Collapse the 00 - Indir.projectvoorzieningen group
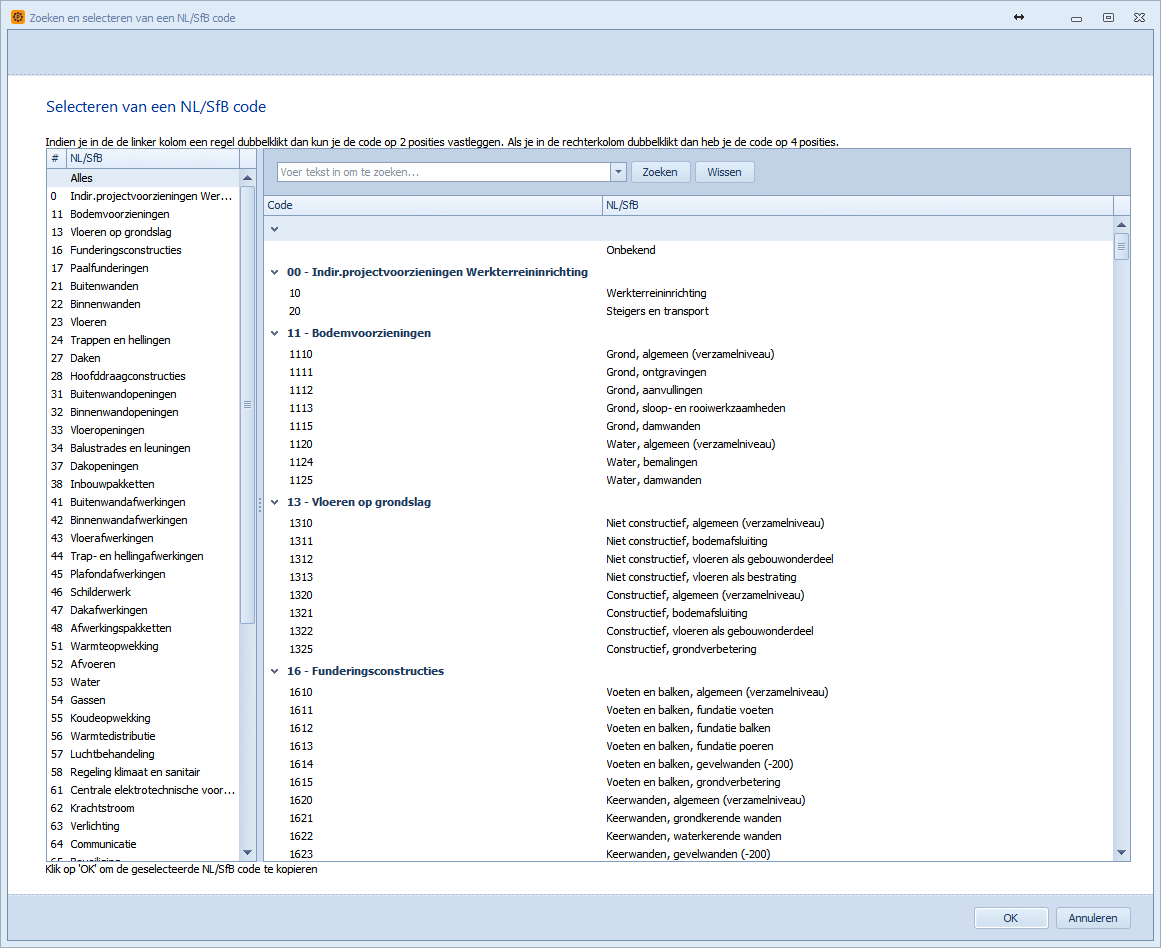The width and height of the screenshot is (1161, 948). 275,272
